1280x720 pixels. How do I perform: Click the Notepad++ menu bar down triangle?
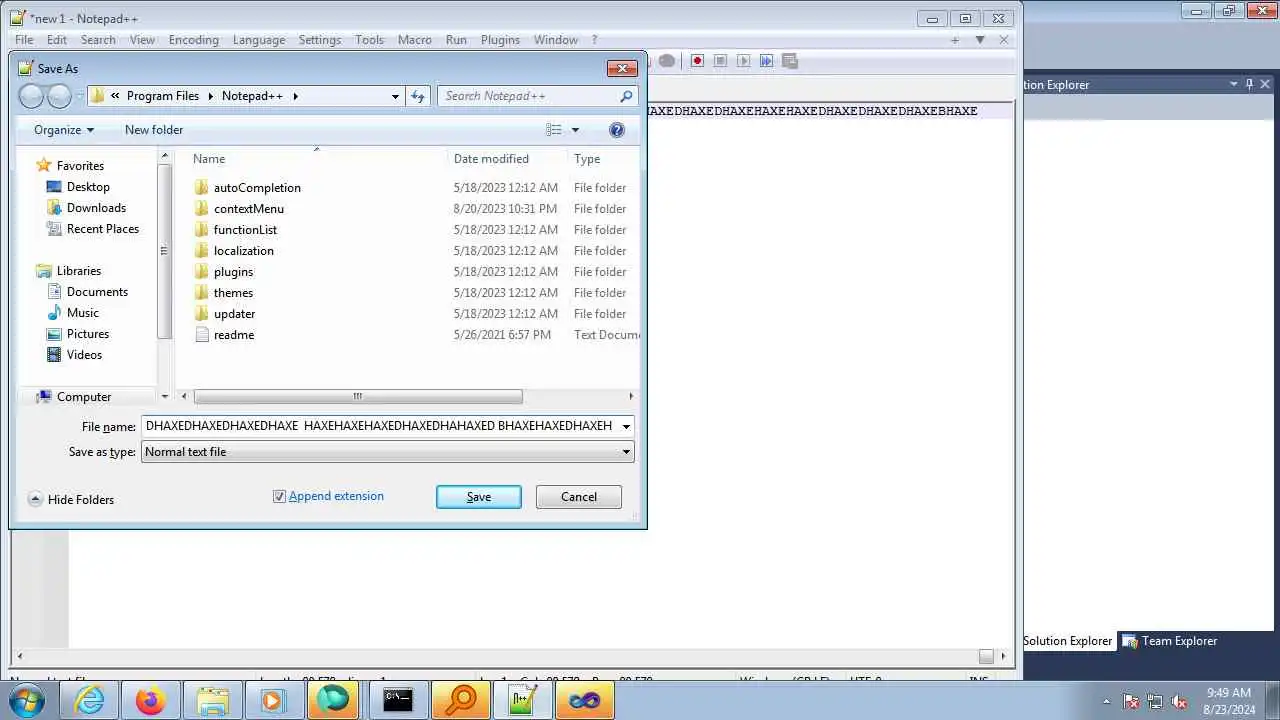click(980, 40)
